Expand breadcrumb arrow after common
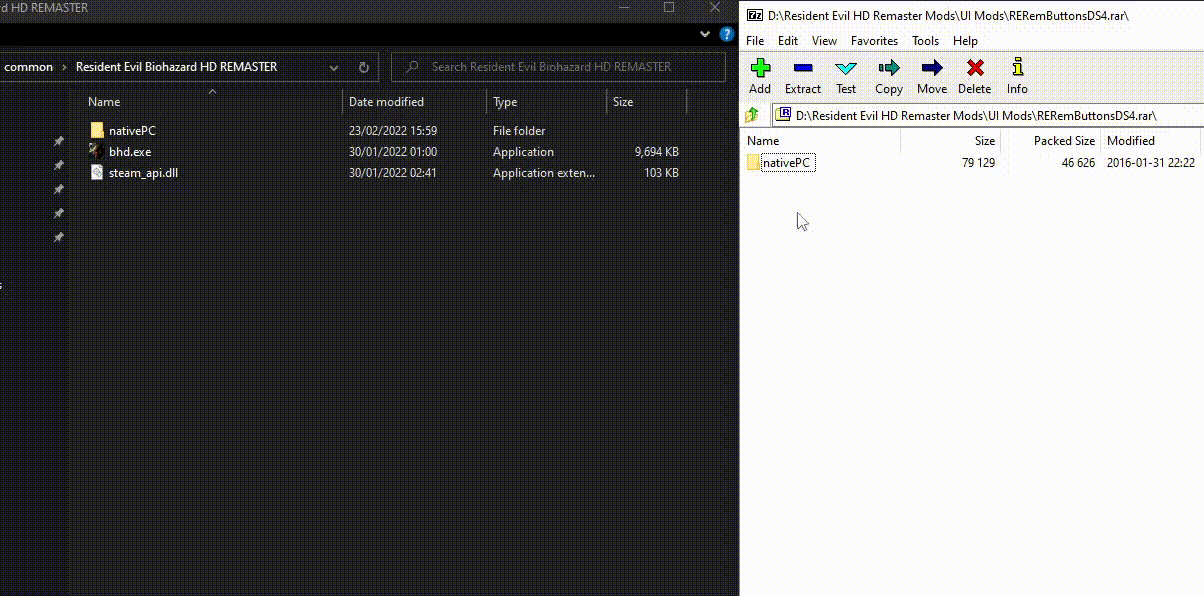Viewport: 1204px width, 596px height. (x=66, y=67)
